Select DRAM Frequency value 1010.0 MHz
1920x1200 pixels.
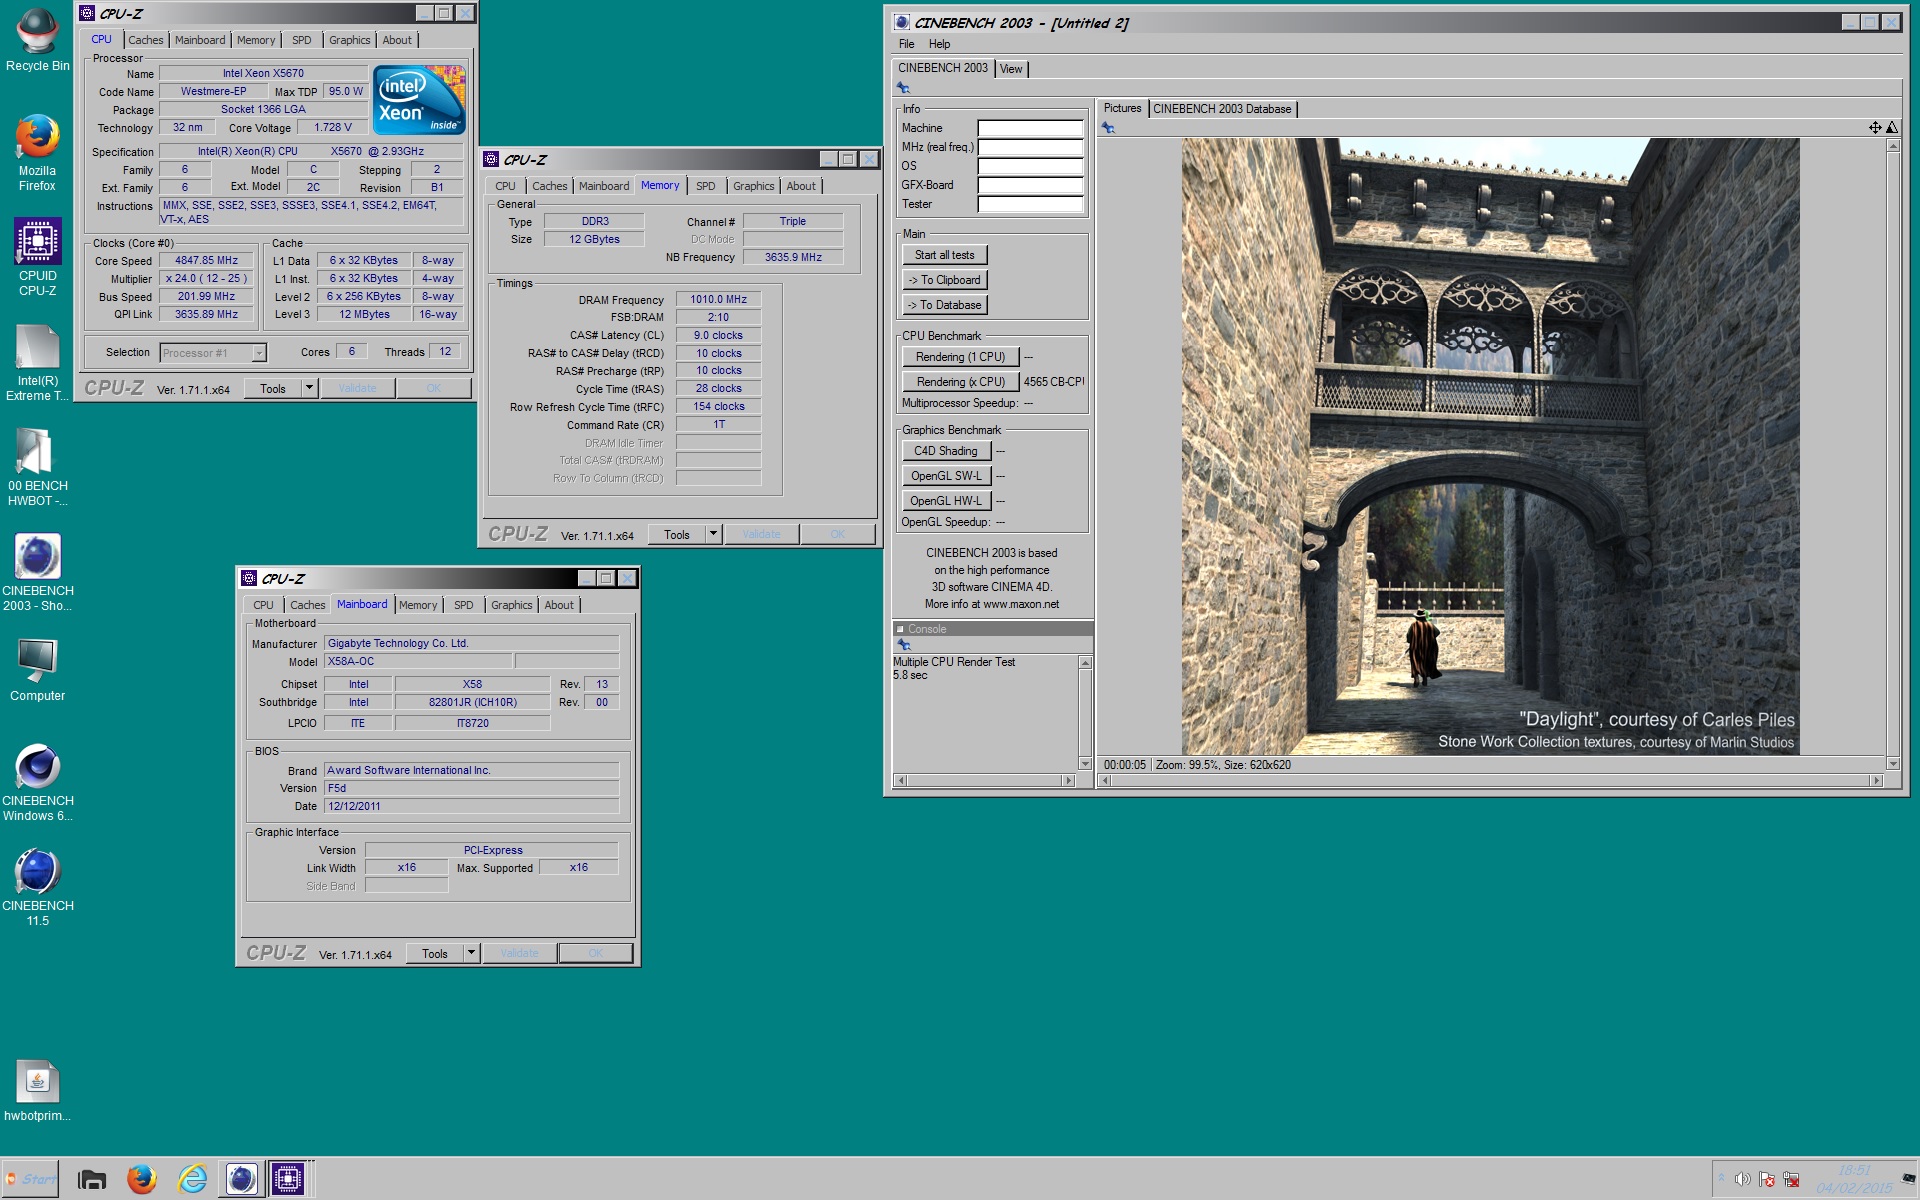pos(718,299)
